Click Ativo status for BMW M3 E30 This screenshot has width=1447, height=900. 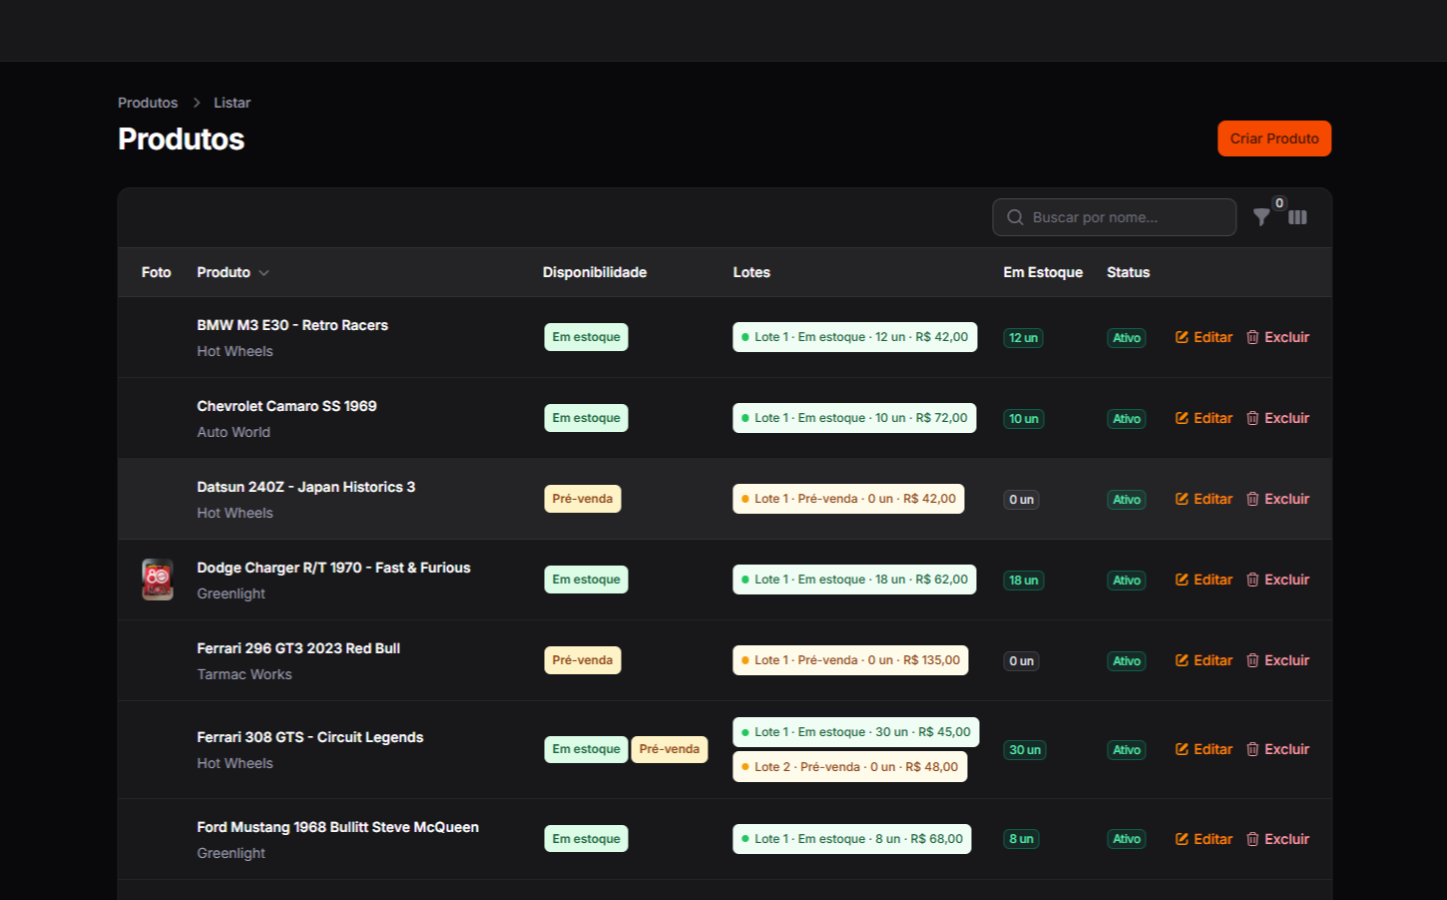1127,338
